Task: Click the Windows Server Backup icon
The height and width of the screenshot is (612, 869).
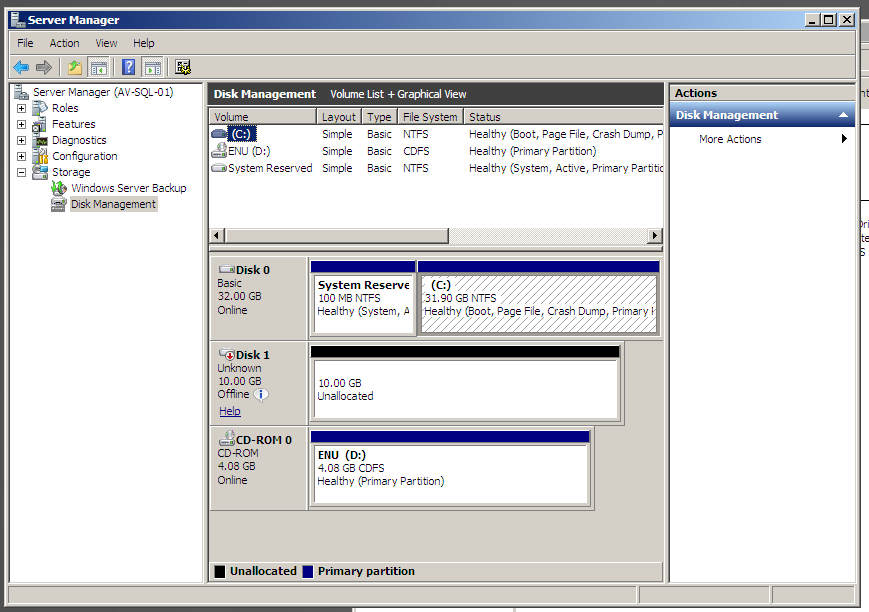Action: tap(59, 188)
